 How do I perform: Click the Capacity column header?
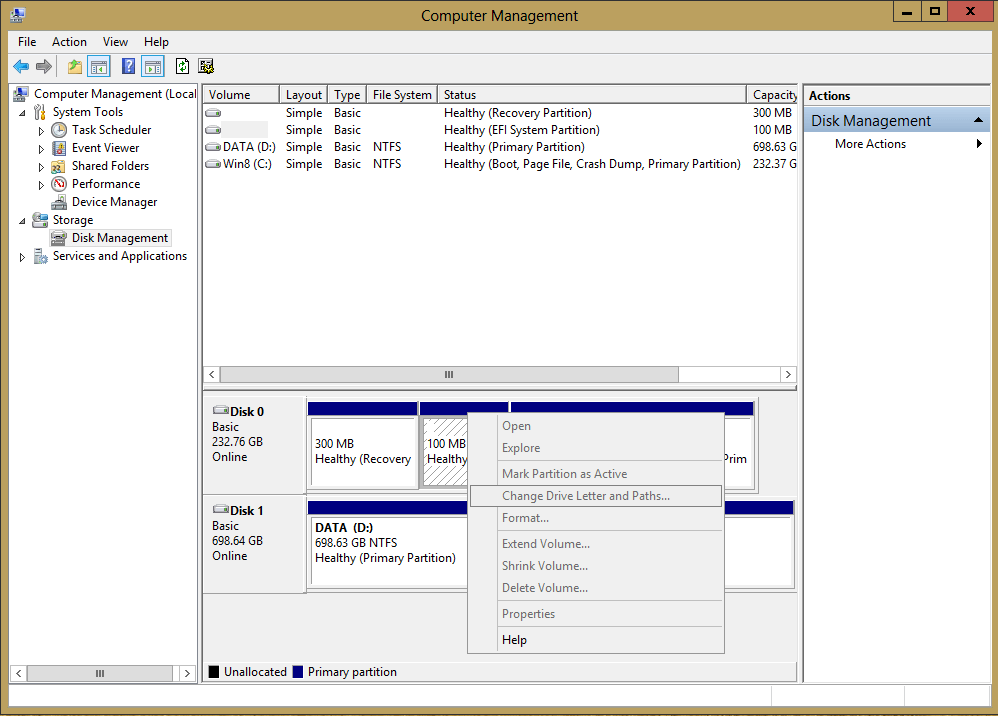point(774,95)
